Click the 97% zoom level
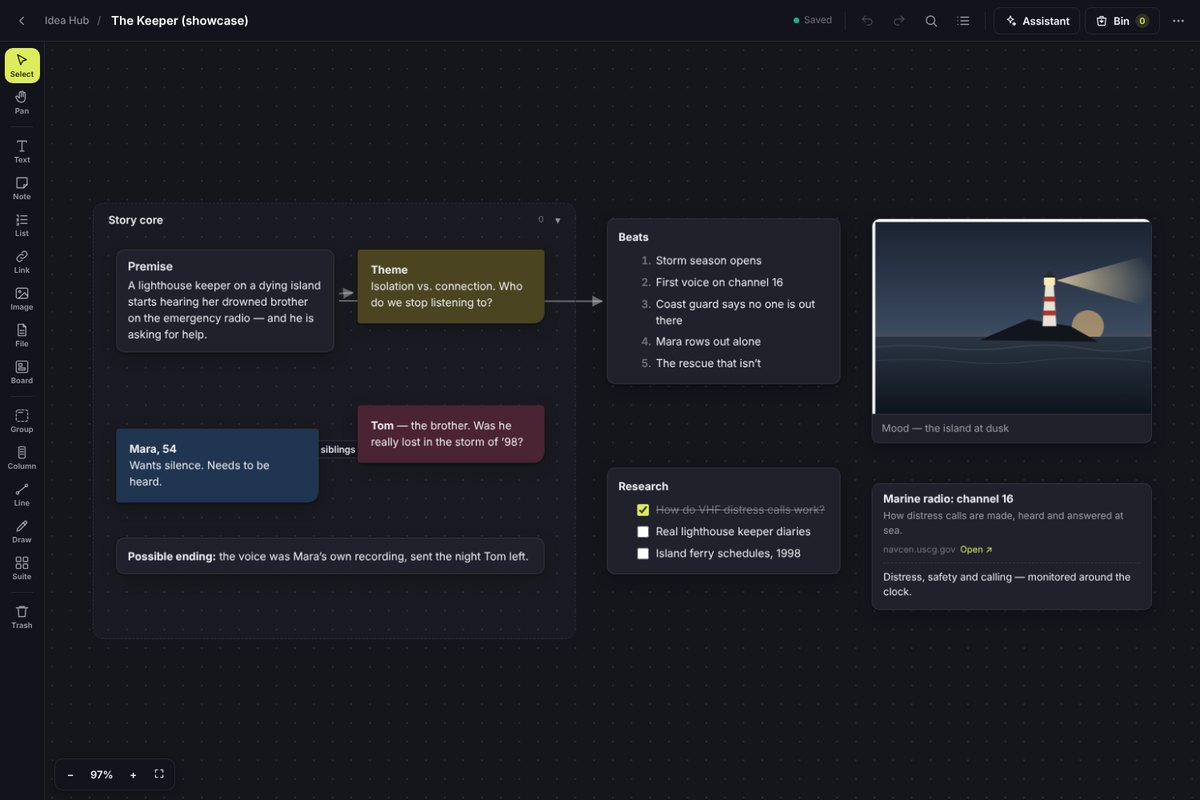Viewport: 1200px width, 800px height. 101,775
